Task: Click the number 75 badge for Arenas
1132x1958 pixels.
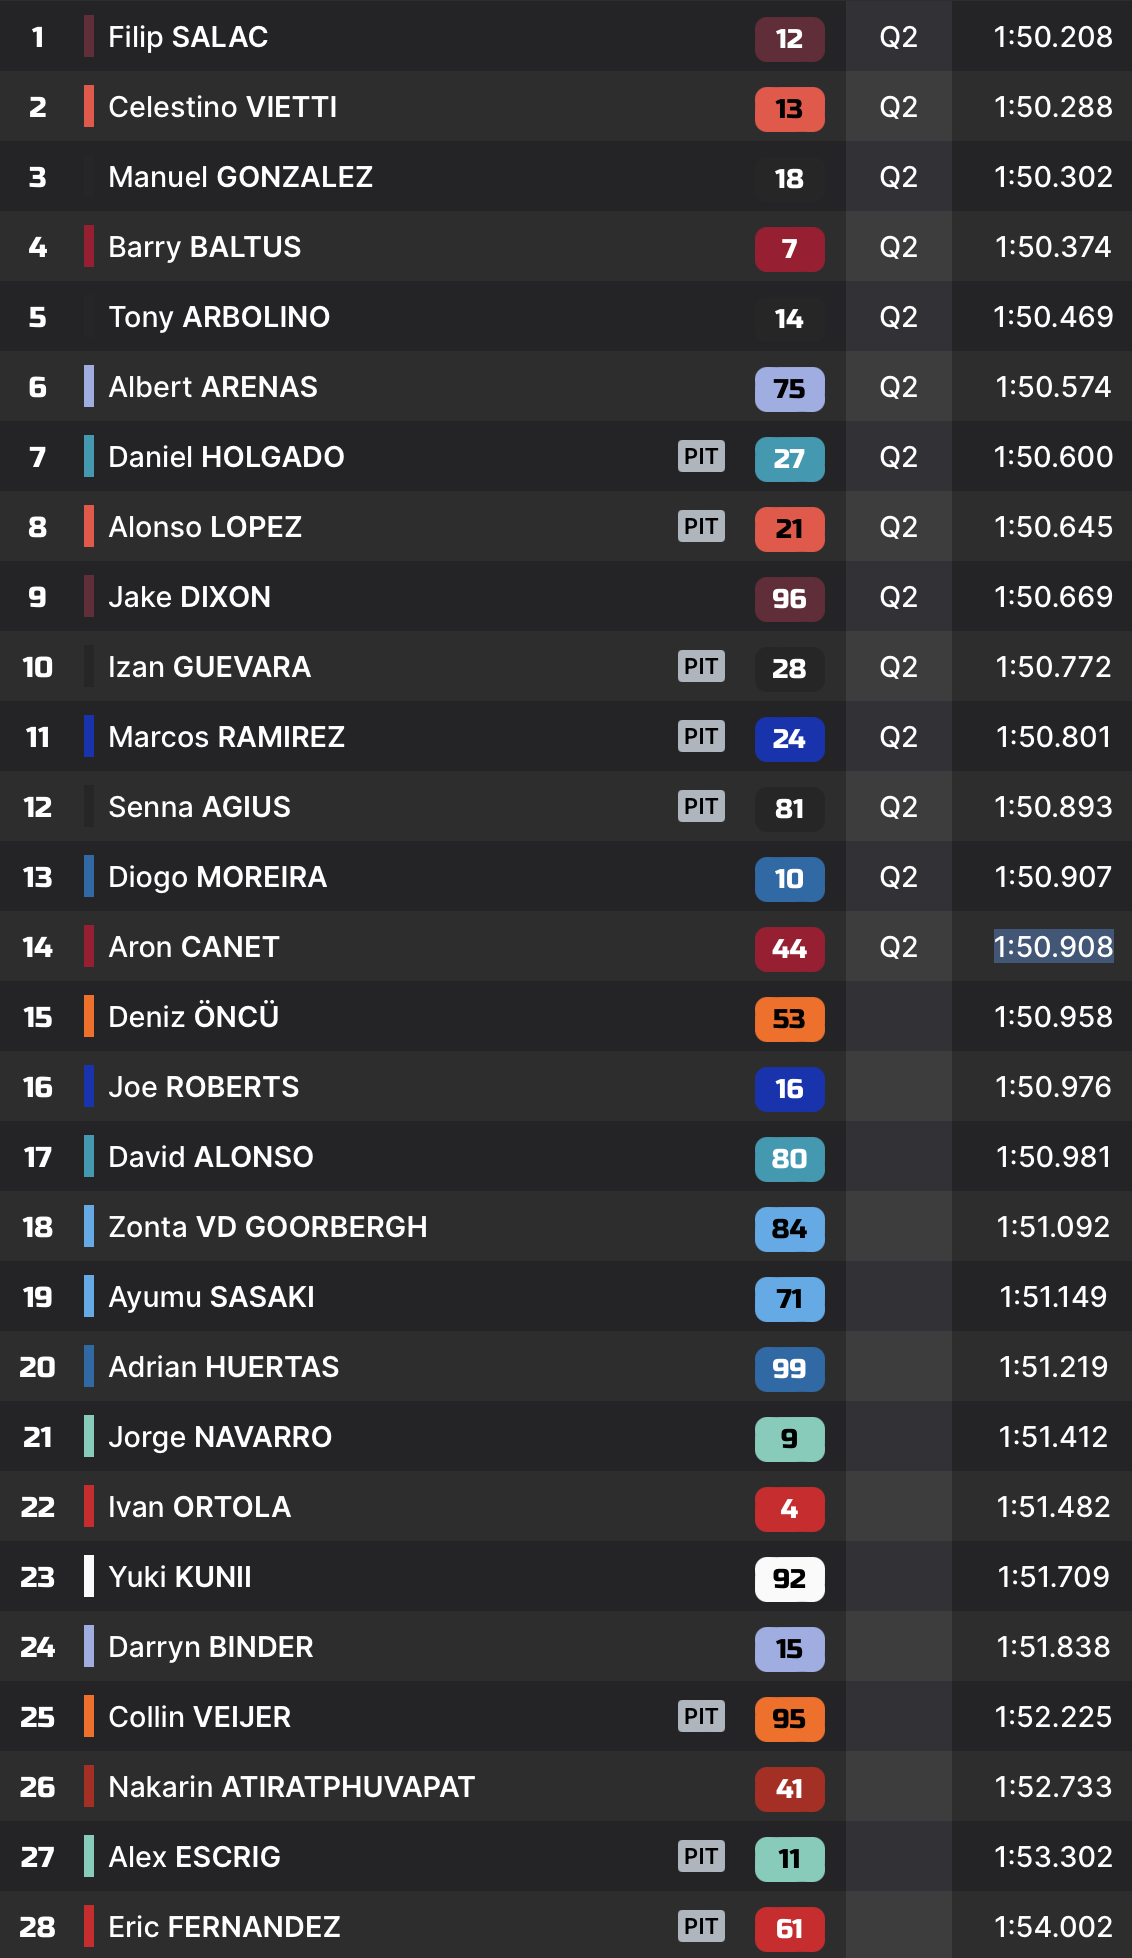Action: click(789, 389)
